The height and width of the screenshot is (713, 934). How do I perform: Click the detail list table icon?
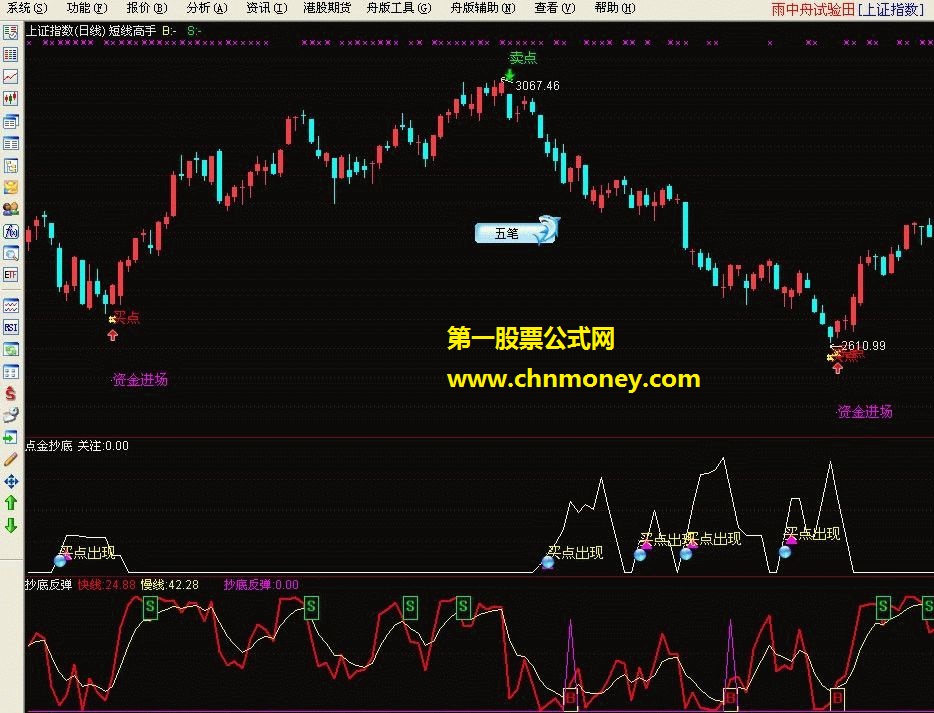coord(10,143)
